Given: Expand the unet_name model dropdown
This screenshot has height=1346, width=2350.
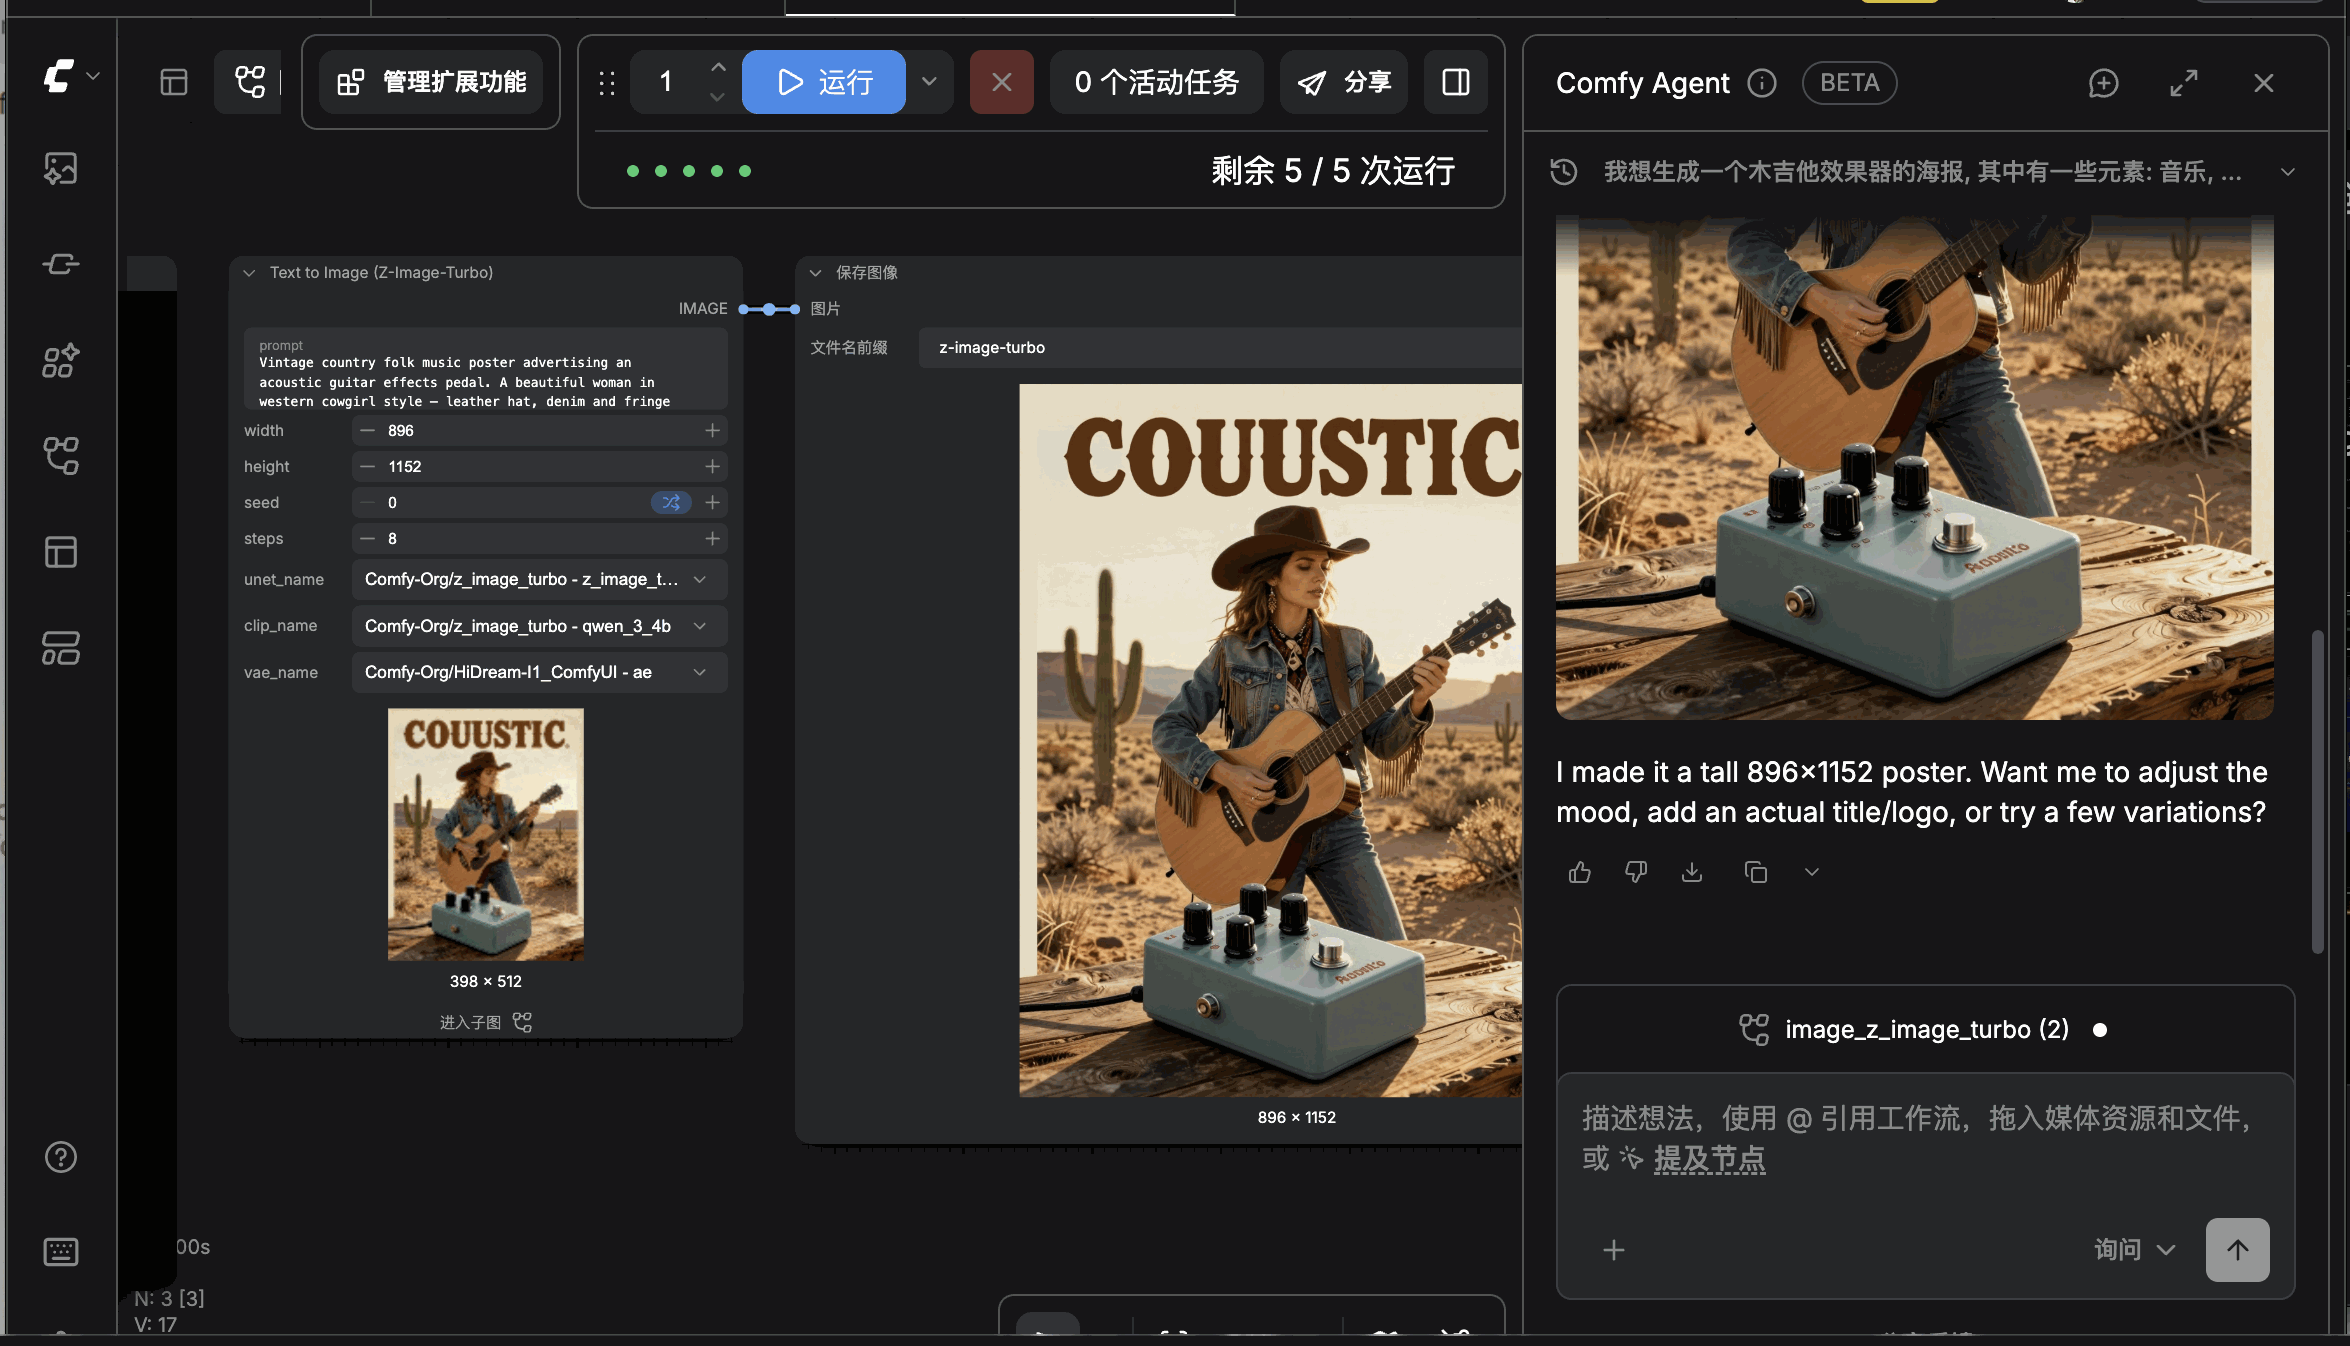Looking at the screenshot, I should (539, 579).
